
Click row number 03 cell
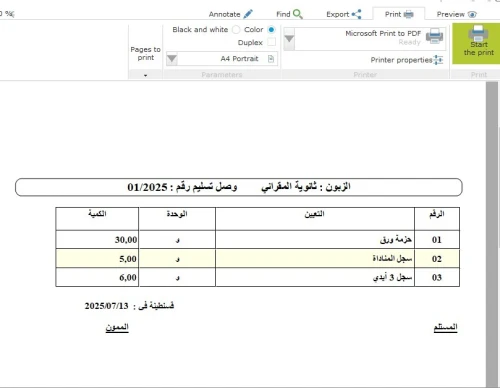tap(437, 277)
